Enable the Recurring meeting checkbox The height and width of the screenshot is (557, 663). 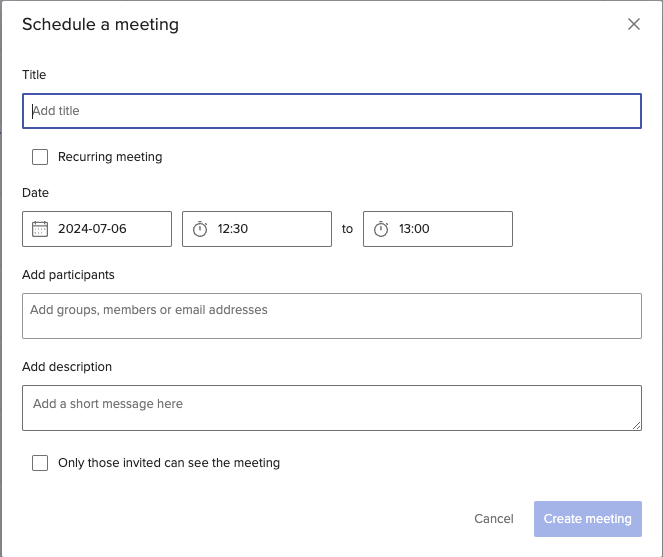pos(40,157)
